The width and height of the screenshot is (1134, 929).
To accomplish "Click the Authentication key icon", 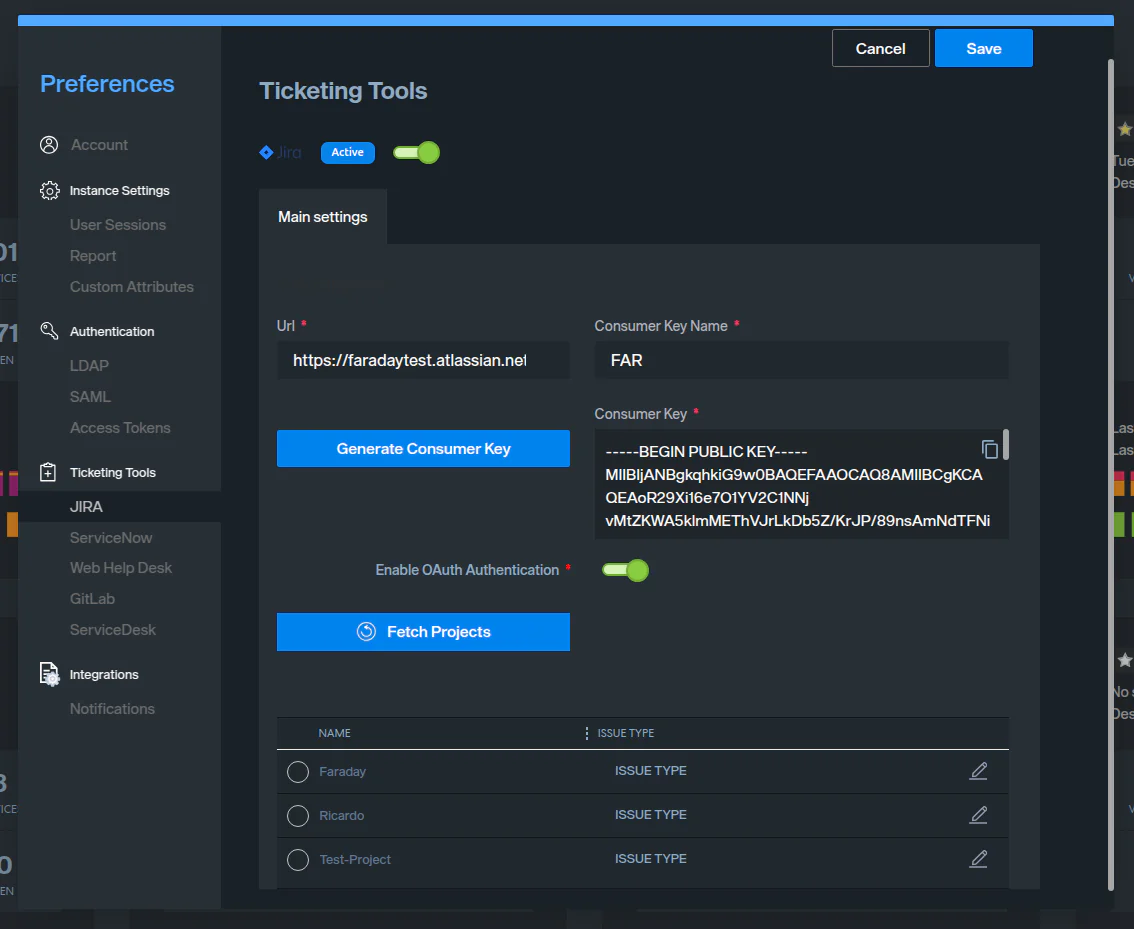I will tap(49, 331).
